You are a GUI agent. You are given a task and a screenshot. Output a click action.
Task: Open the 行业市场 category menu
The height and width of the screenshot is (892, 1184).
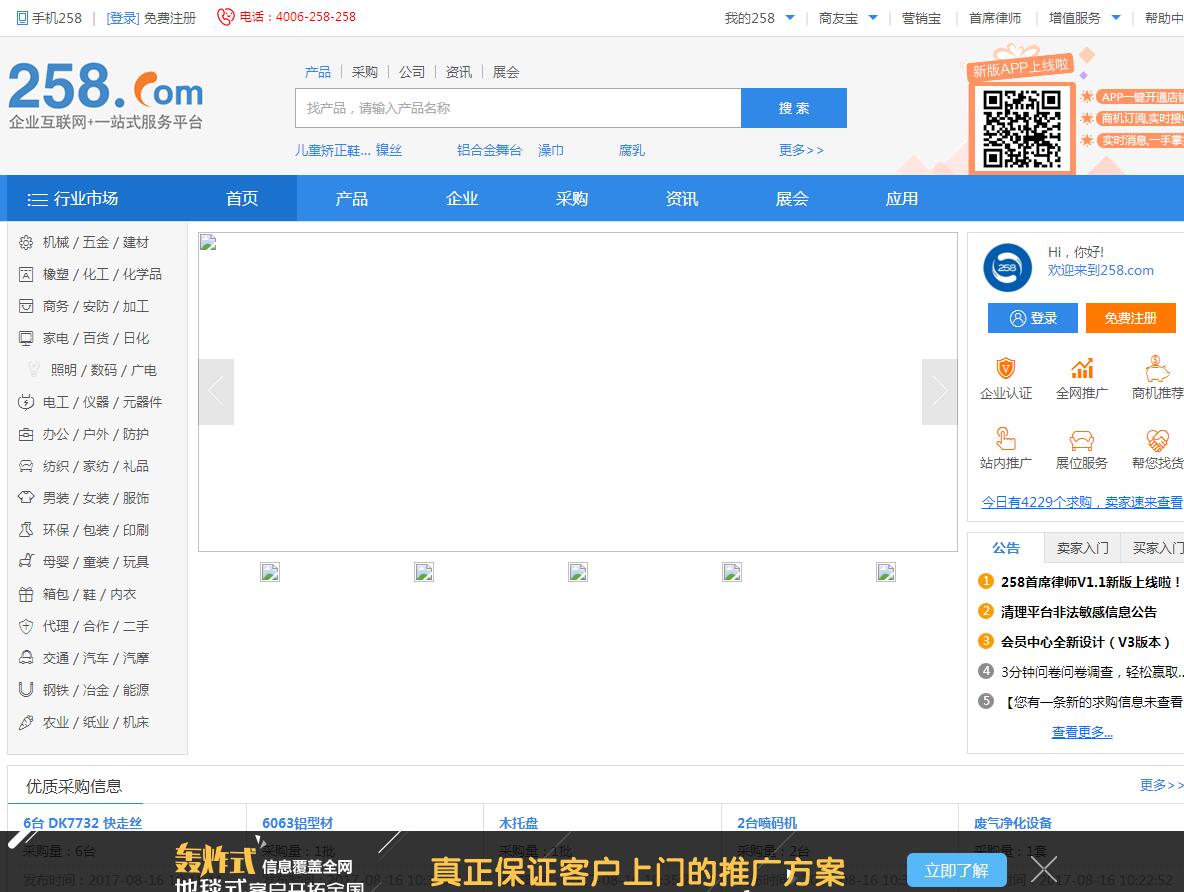(73, 199)
